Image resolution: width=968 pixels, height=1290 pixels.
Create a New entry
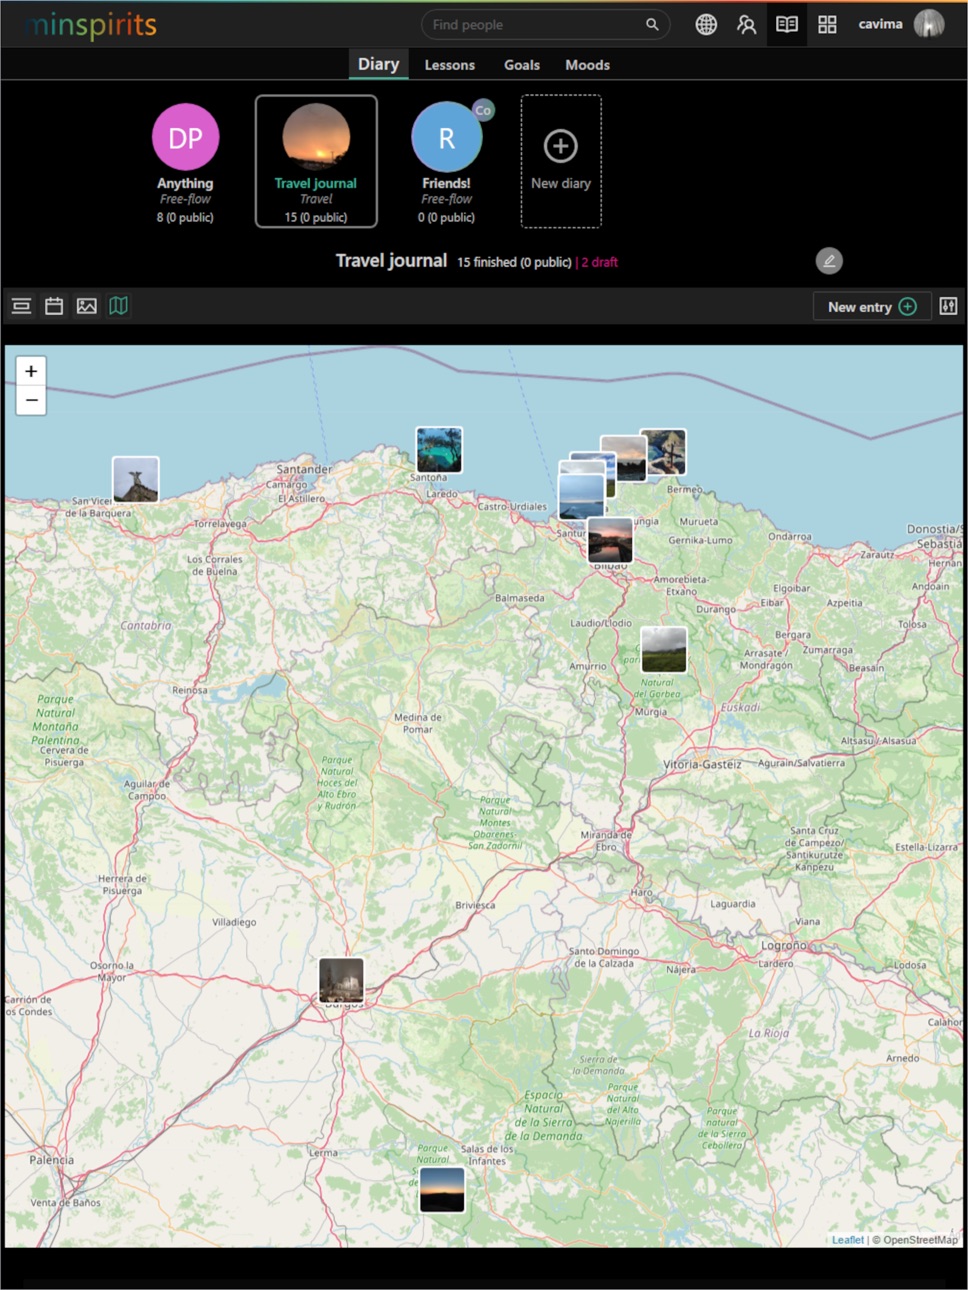click(x=872, y=307)
